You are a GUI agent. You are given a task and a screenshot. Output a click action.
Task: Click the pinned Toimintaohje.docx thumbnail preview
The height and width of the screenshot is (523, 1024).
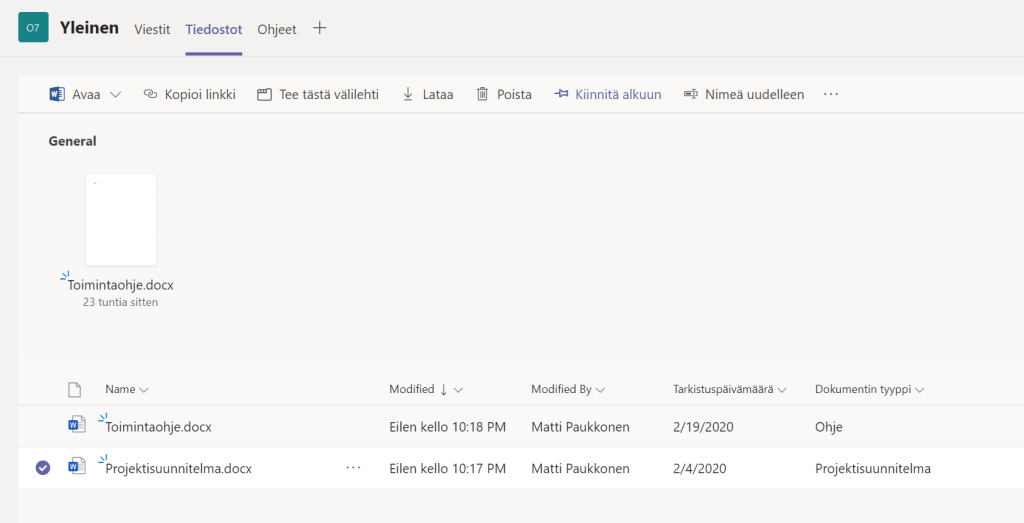tap(120, 220)
